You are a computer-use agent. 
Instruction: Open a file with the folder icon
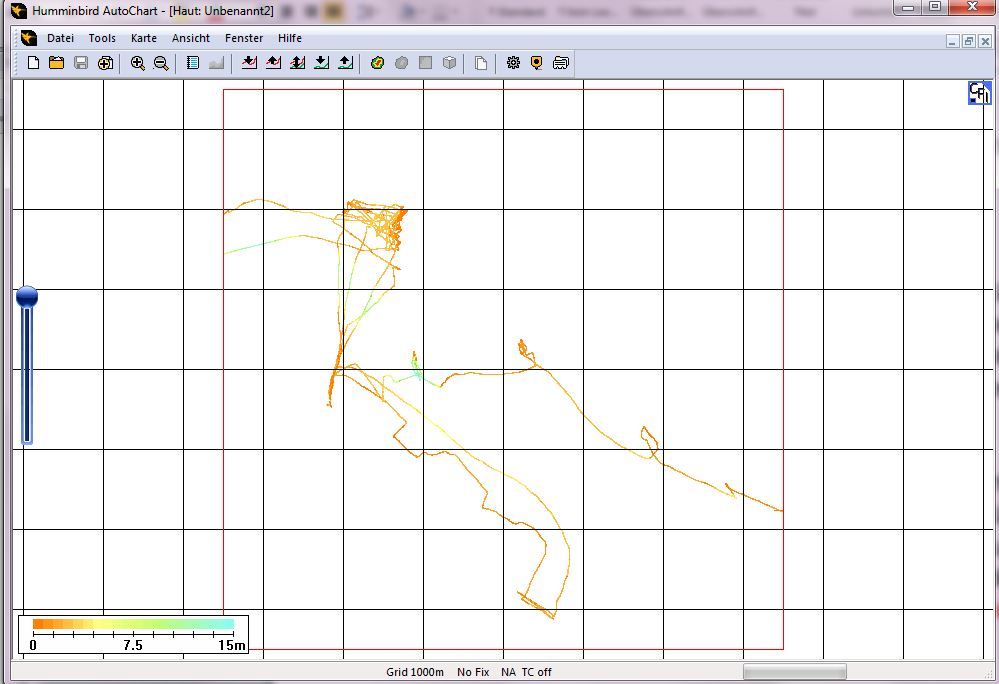pyautogui.click(x=57, y=63)
